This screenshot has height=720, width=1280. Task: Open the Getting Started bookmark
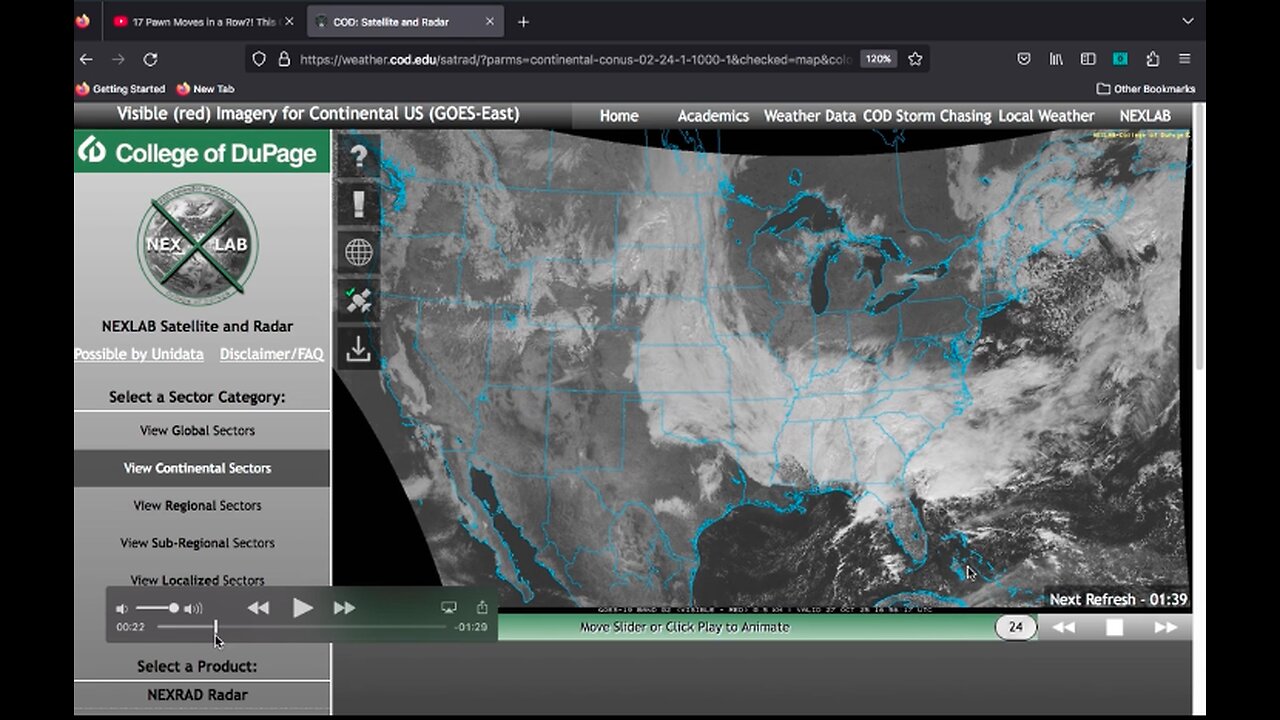coord(120,89)
